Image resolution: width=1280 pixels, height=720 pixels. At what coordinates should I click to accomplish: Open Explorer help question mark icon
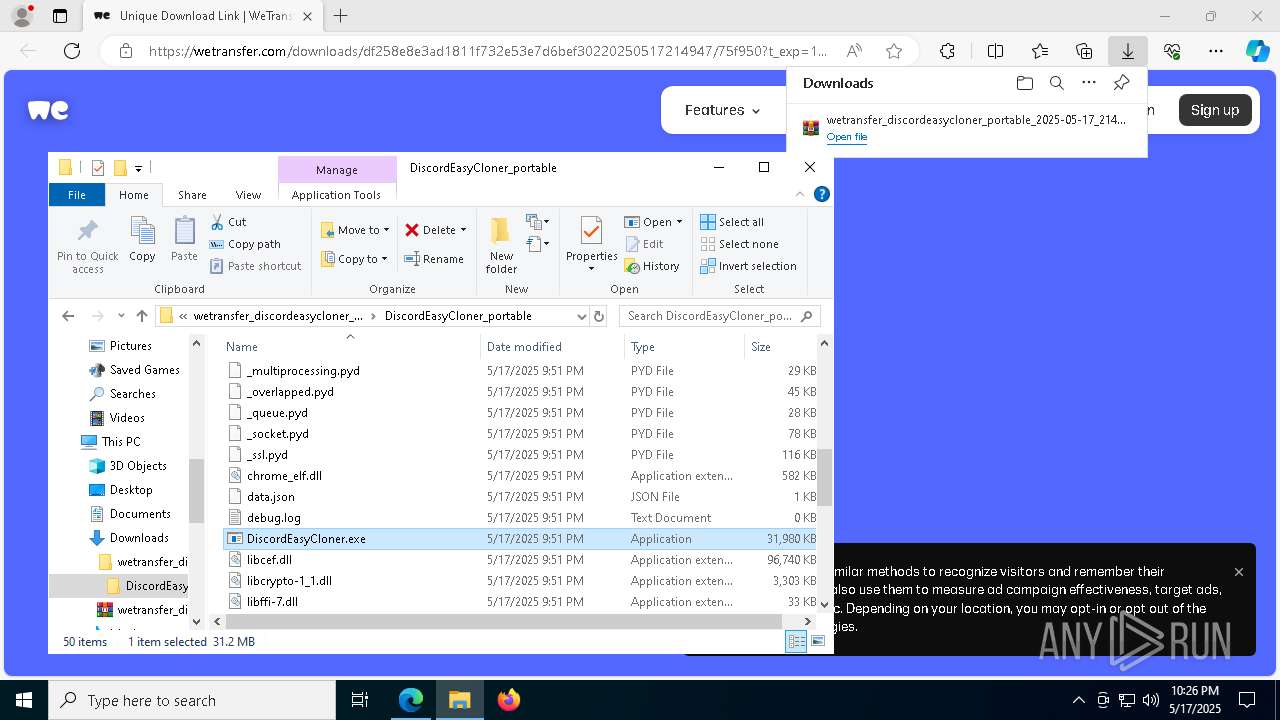click(x=822, y=194)
